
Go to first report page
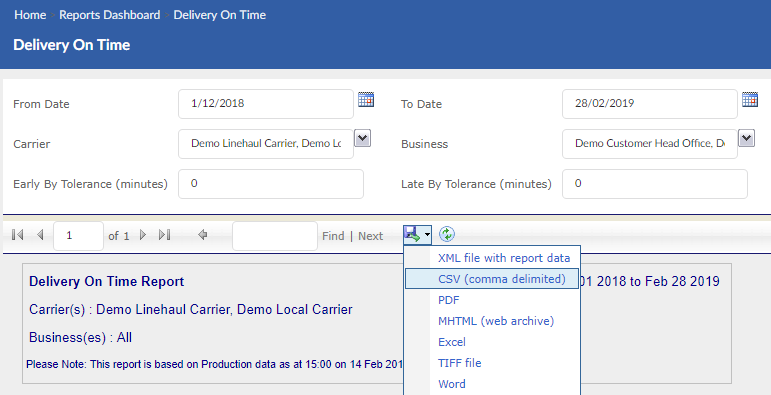[18, 235]
